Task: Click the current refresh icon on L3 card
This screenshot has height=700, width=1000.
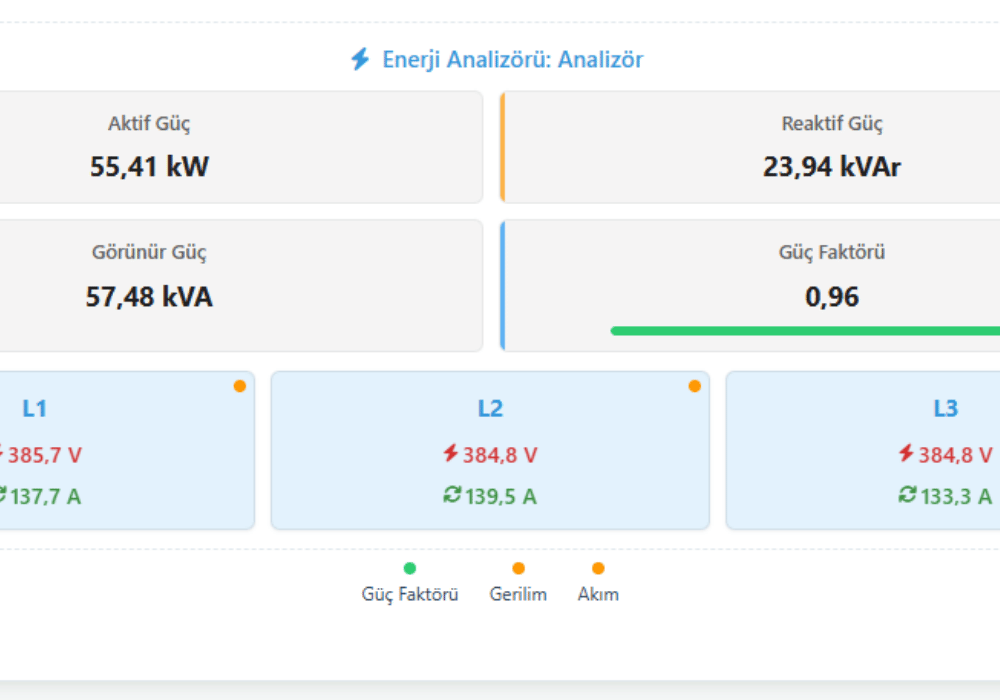Action: [905, 495]
